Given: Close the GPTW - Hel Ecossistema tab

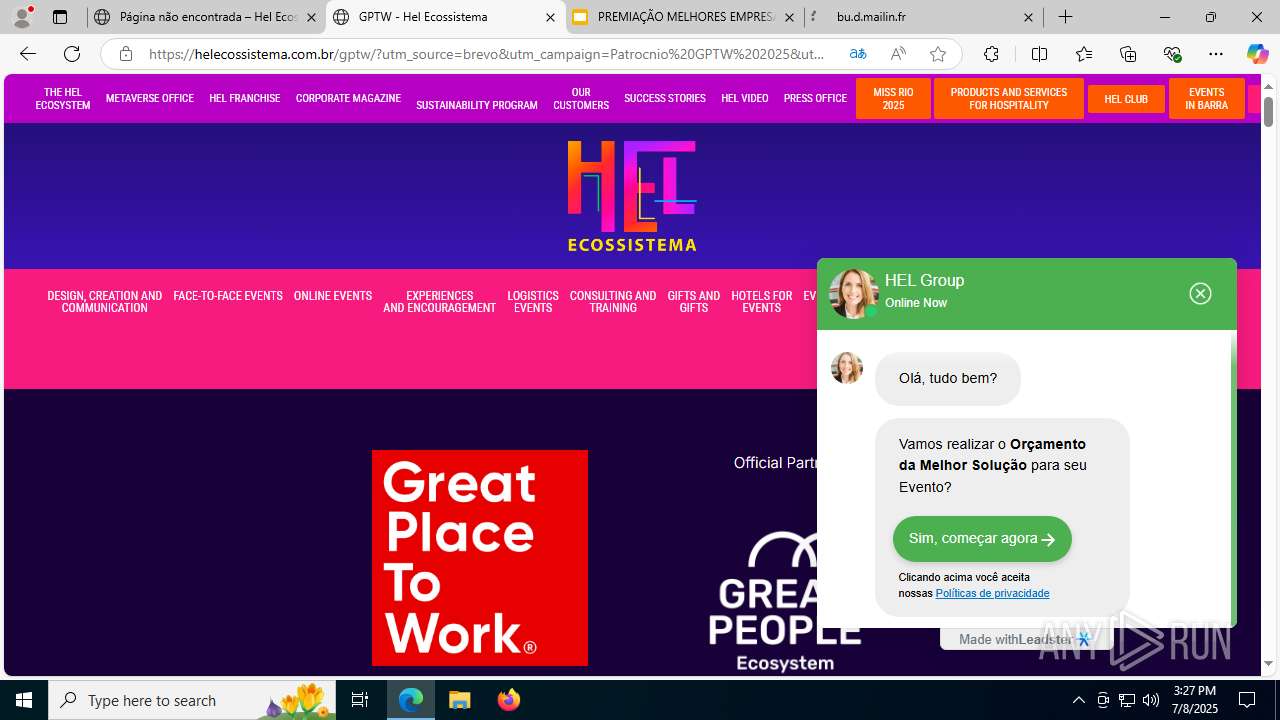Looking at the screenshot, I should coord(550,17).
